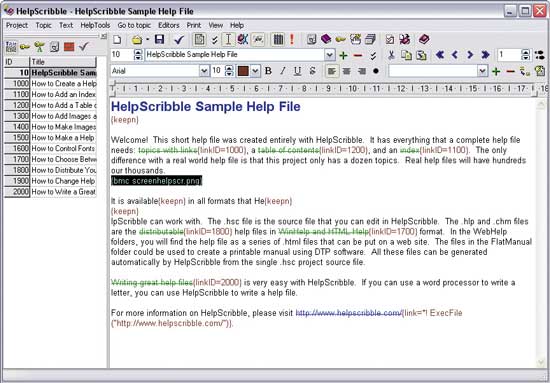The image size is (550, 383).
Task: Open the HelpTools menu
Action: point(95,25)
